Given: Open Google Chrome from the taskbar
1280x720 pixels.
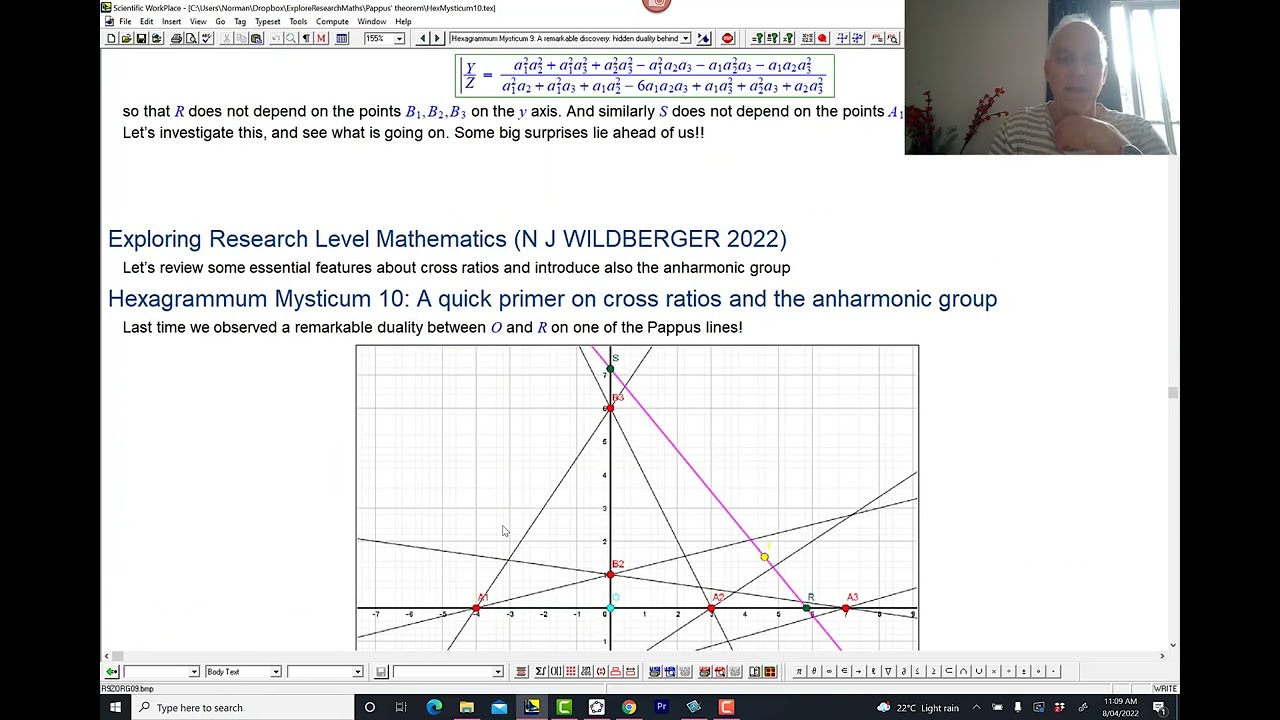Looking at the screenshot, I should pos(628,707).
